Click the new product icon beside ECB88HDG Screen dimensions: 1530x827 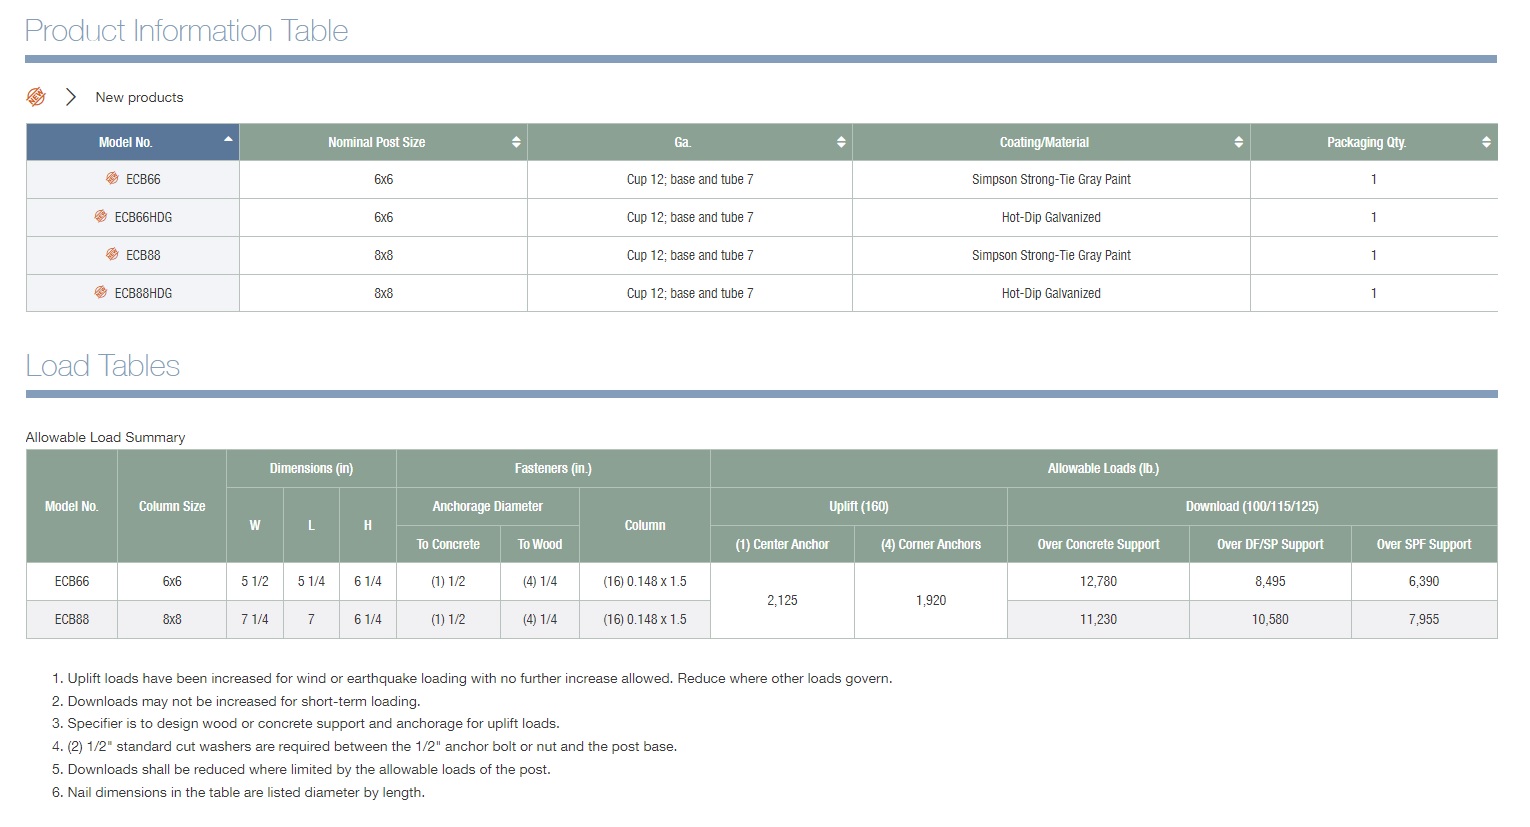pyautogui.click(x=101, y=293)
